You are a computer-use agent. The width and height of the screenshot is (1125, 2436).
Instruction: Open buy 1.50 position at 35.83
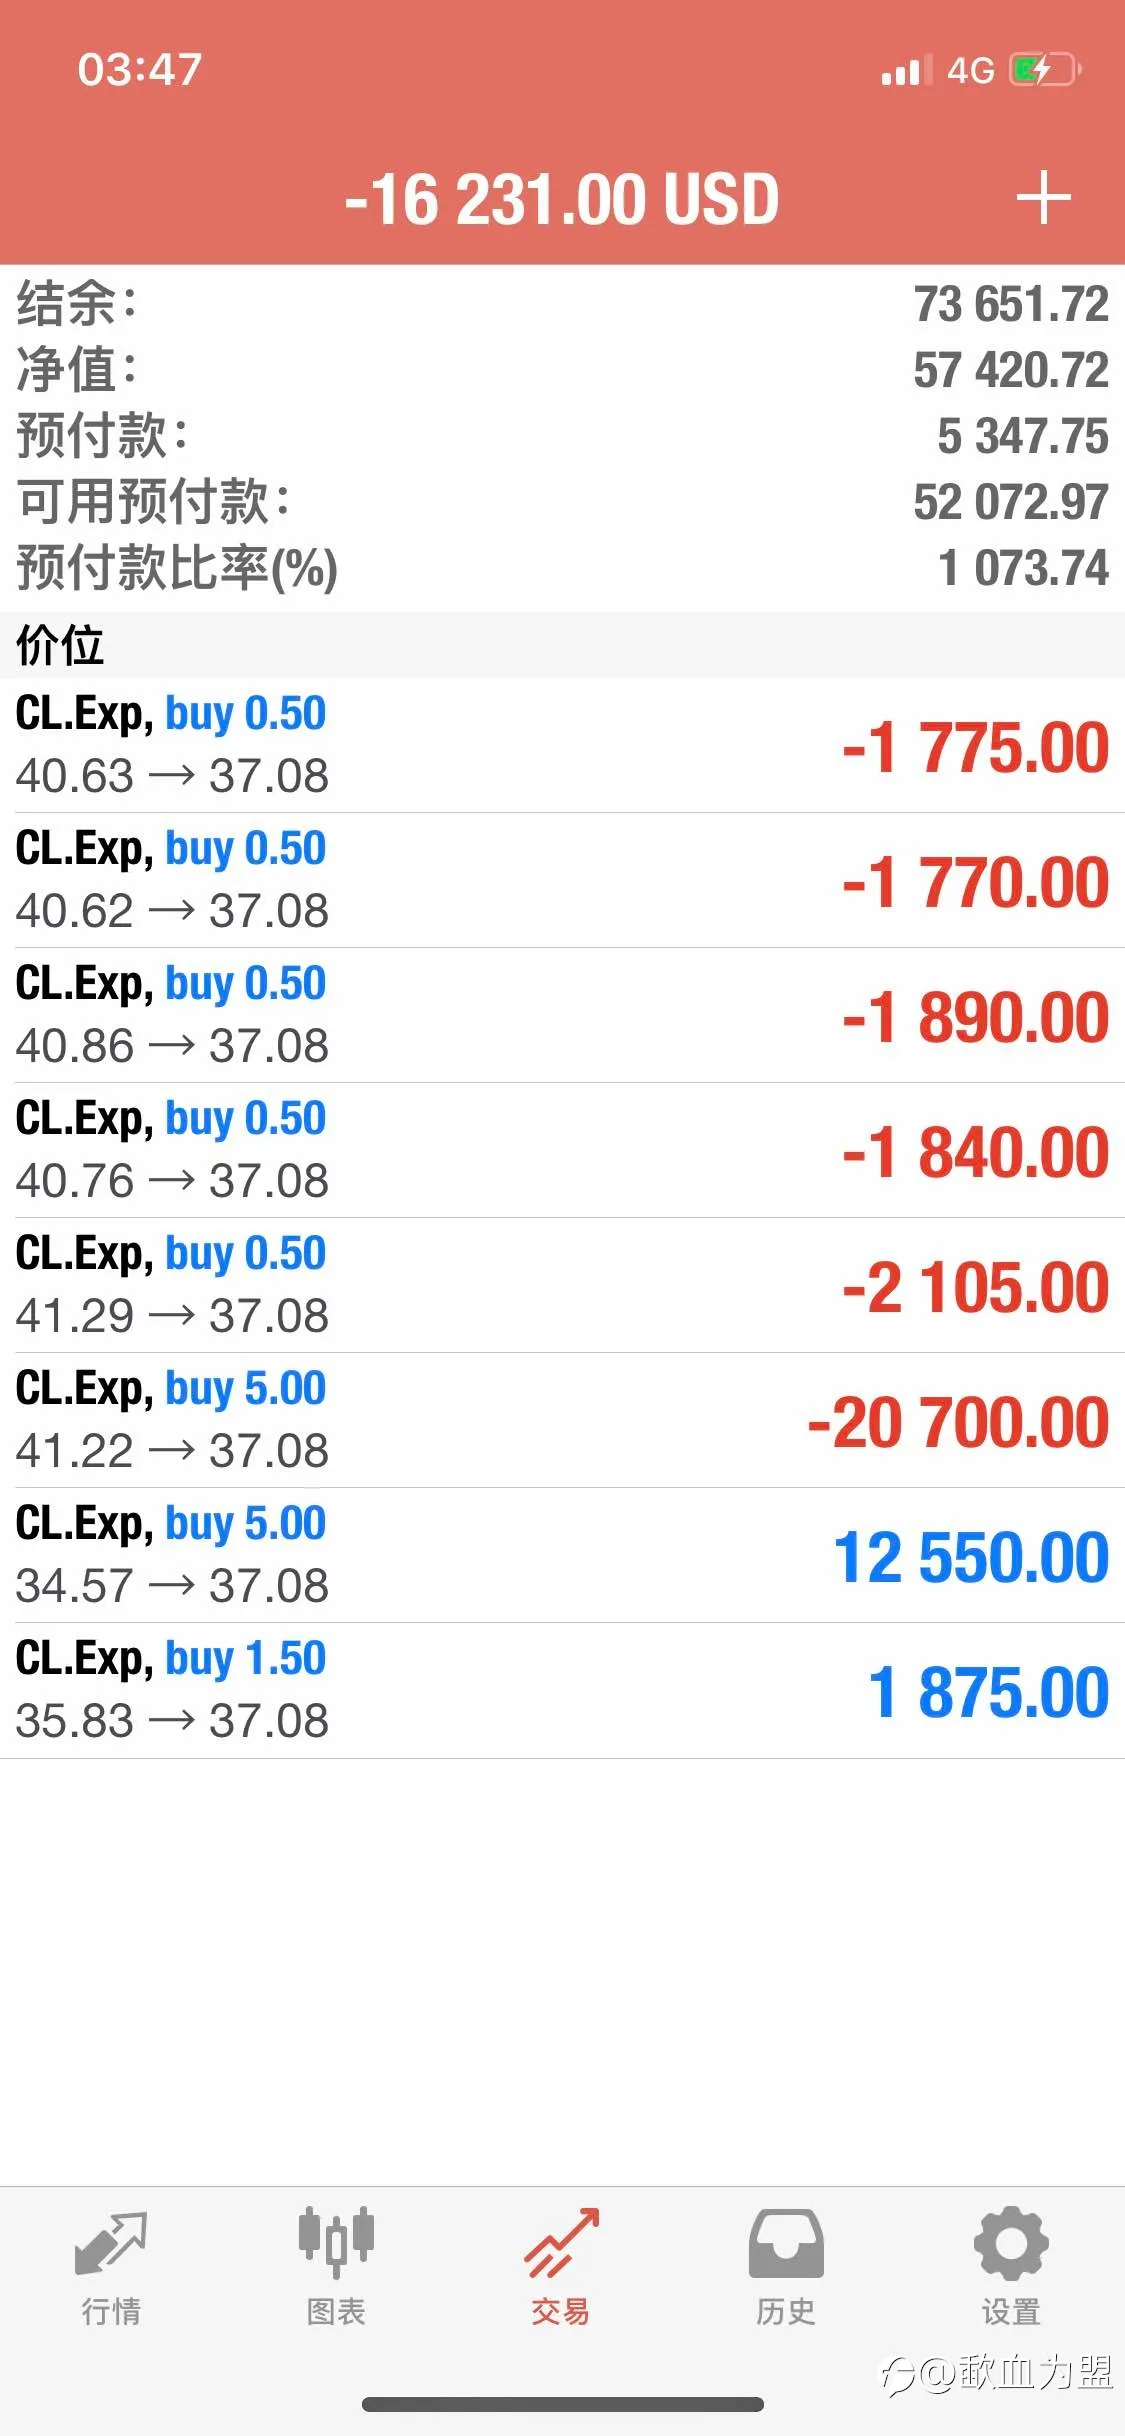[x=562, y=1691]
